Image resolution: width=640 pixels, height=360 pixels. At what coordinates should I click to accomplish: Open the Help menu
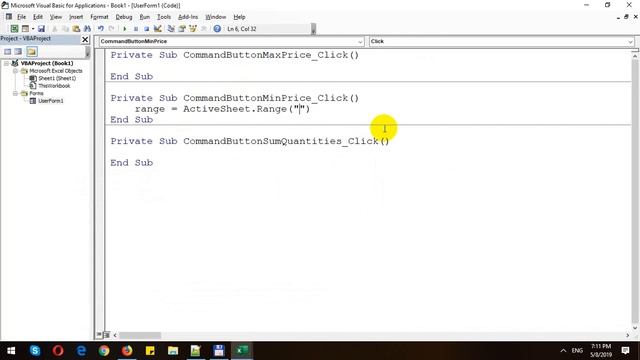pyautogui.click(x=239, y=17)
